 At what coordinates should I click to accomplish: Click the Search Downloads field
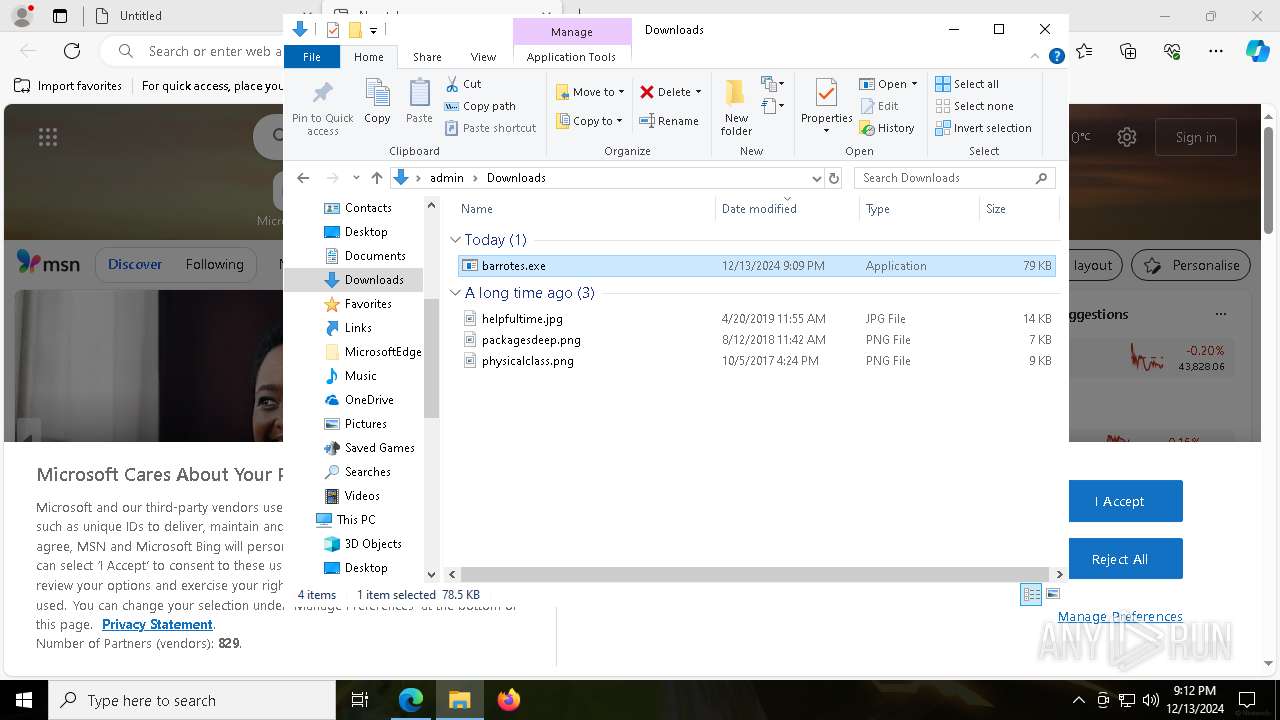pos(955,178)
